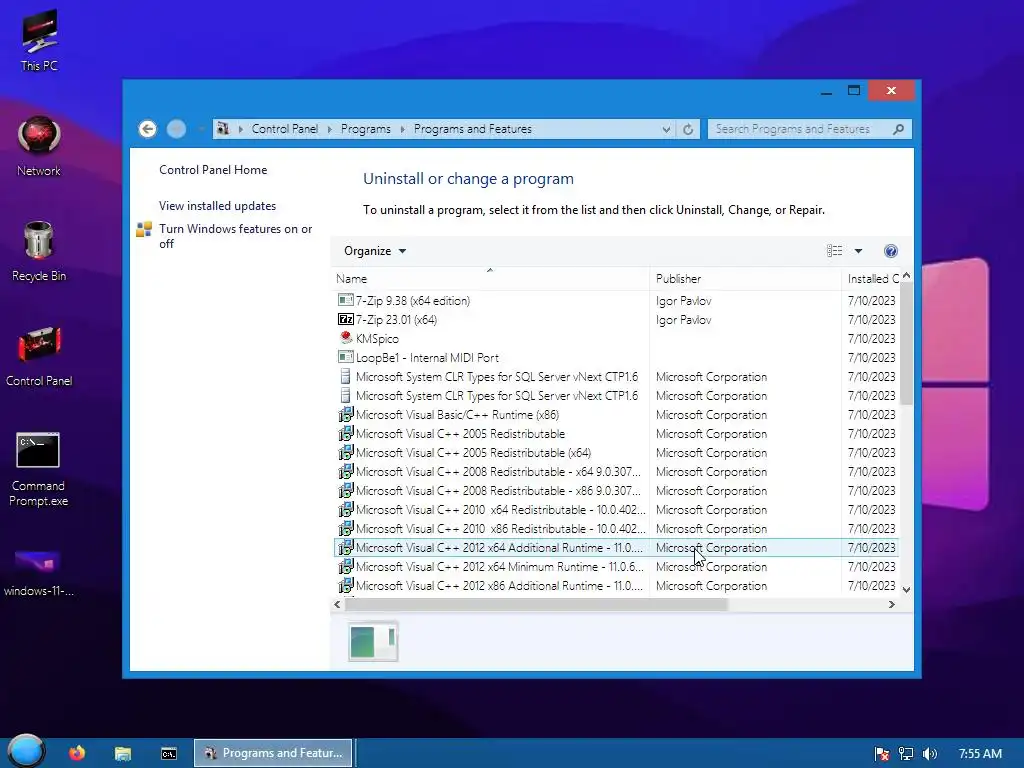
Task: Click the vertical scrollbar thumb
Action: tap(906, 344)
